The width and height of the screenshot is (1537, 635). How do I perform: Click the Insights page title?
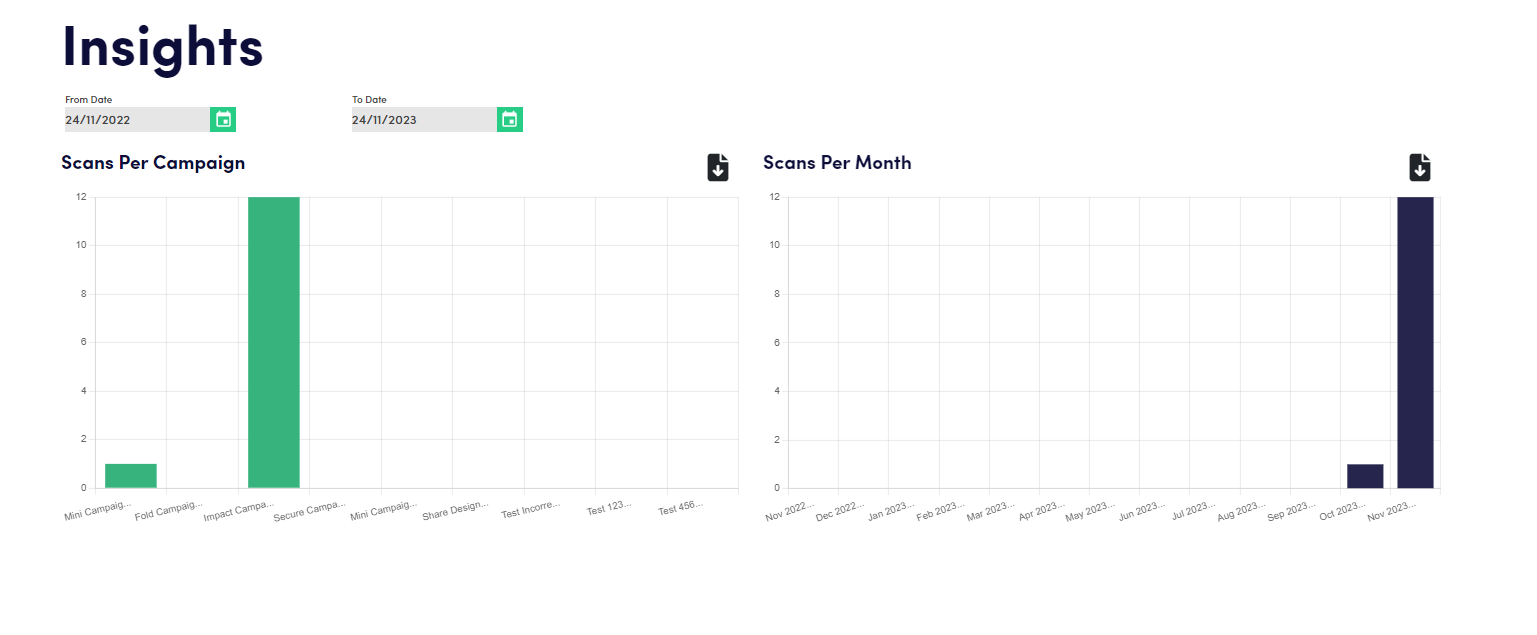[x=163, y=45]
